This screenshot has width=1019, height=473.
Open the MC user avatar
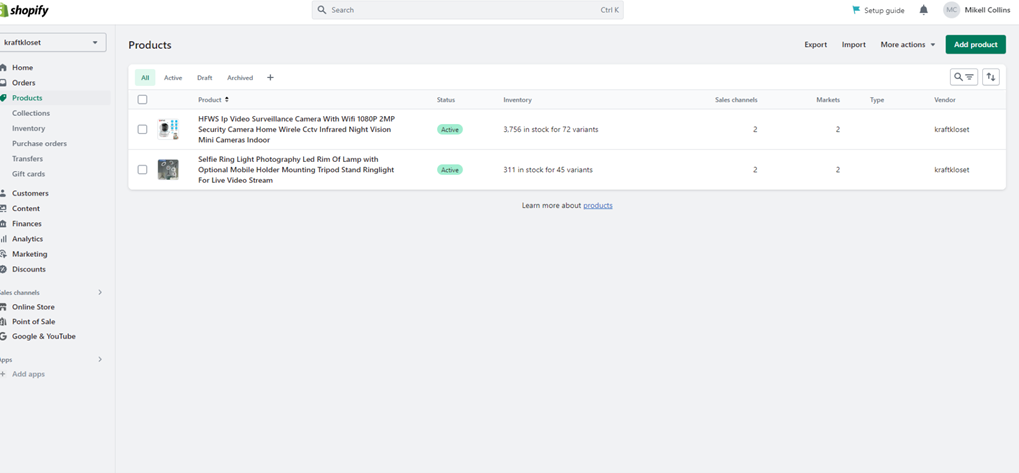click(951, 10)
